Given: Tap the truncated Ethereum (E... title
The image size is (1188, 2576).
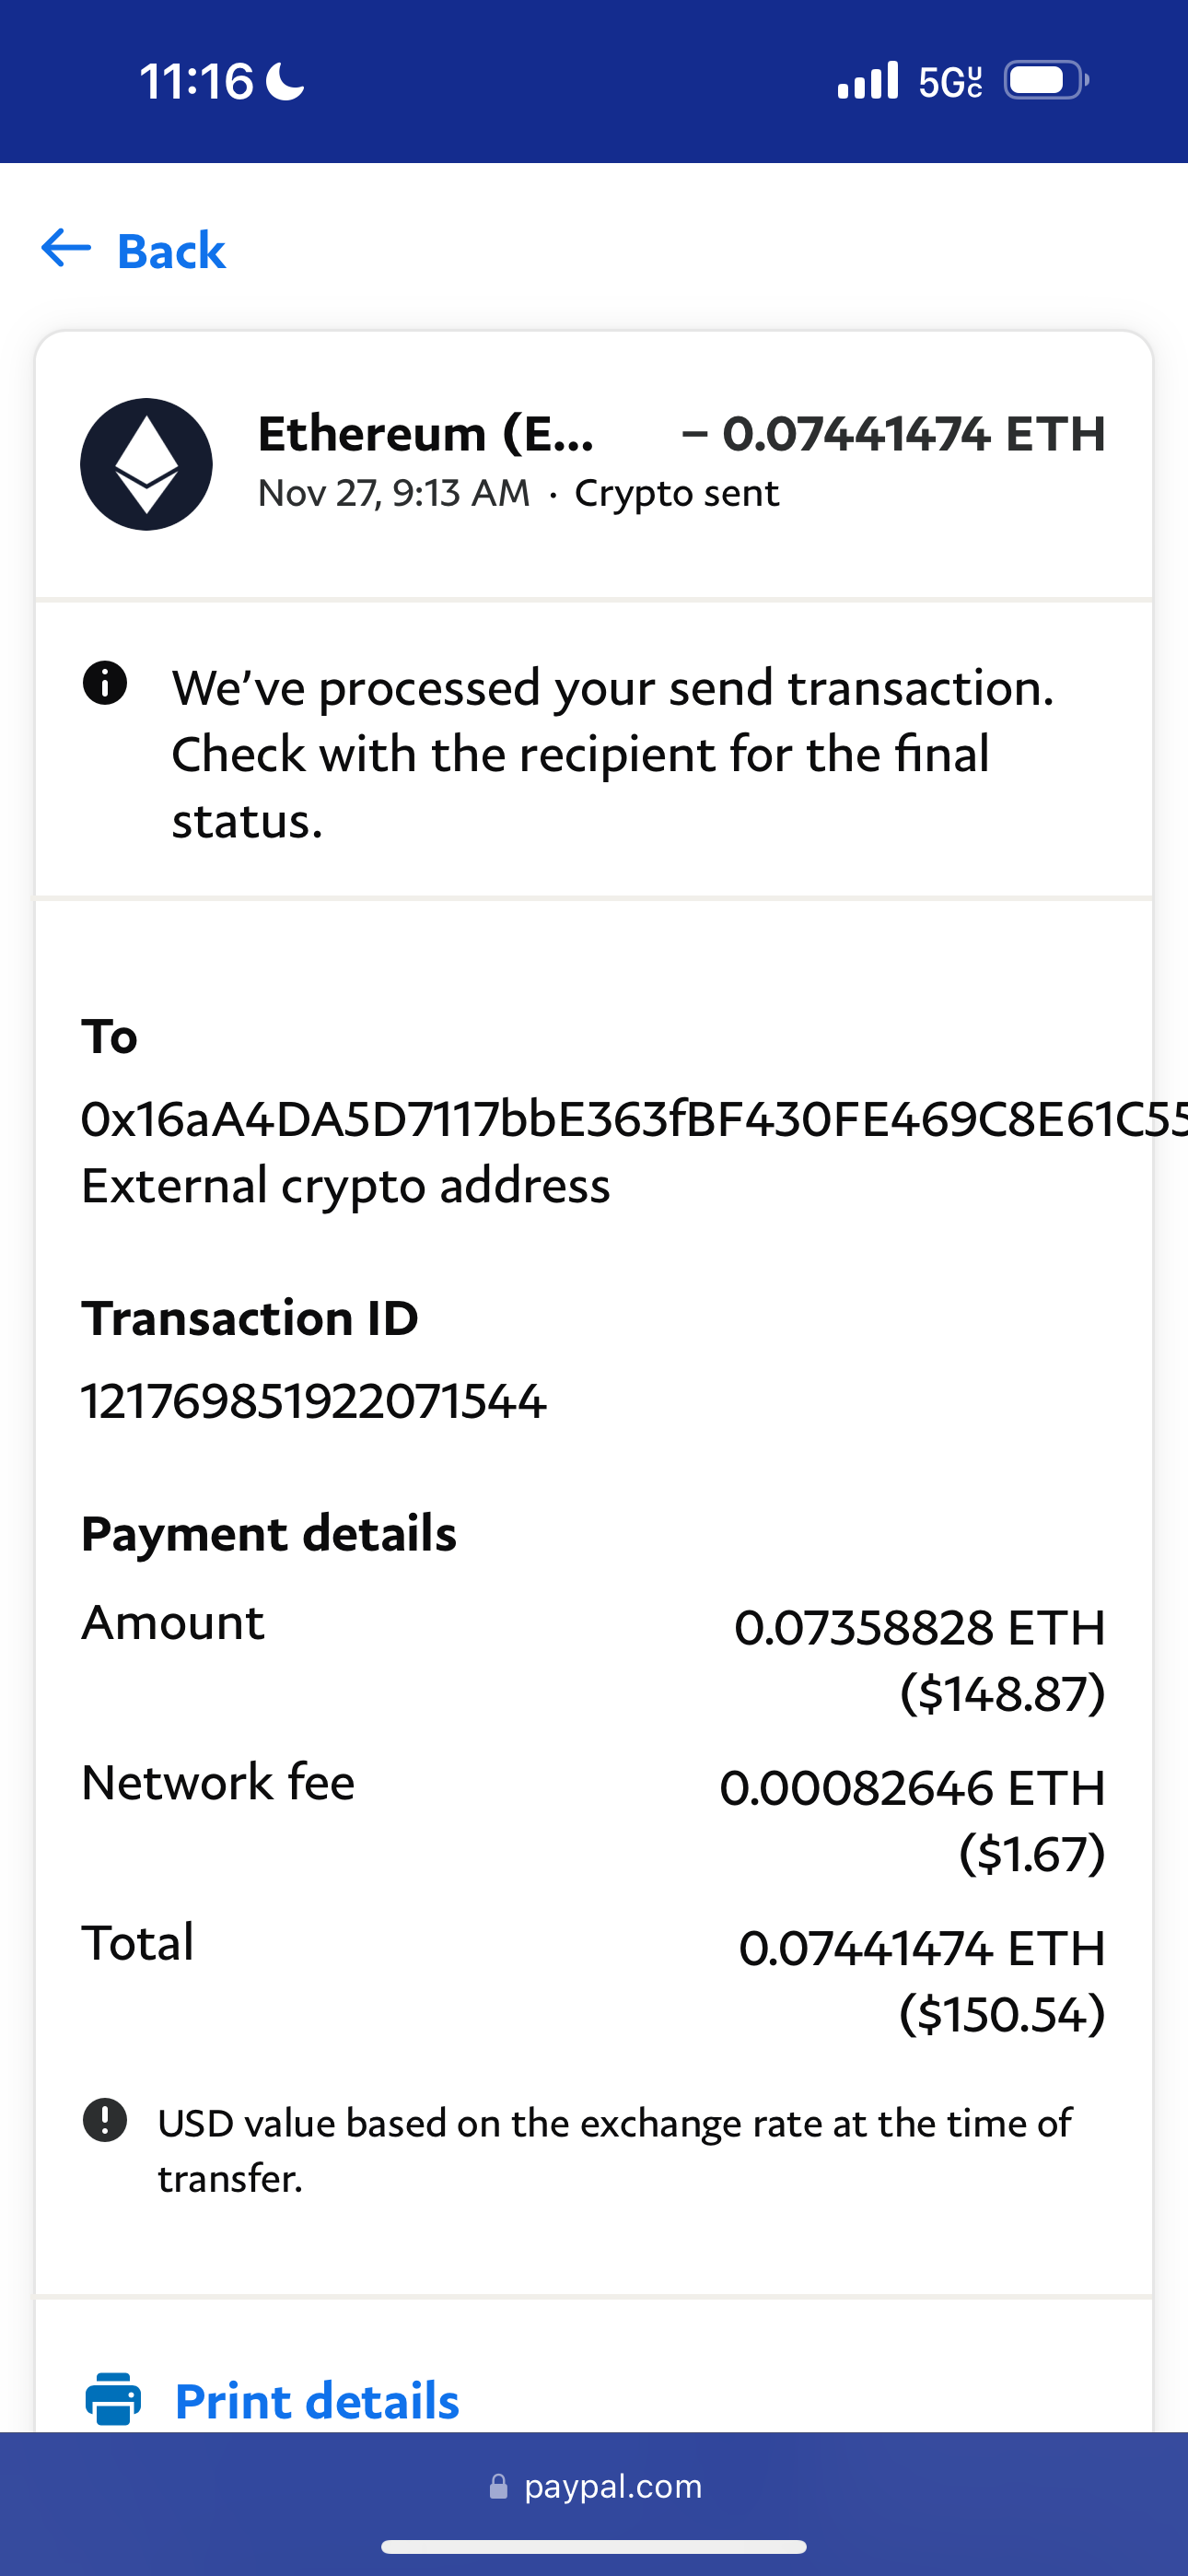Looking at the screenshot, I should pos(426,434).
